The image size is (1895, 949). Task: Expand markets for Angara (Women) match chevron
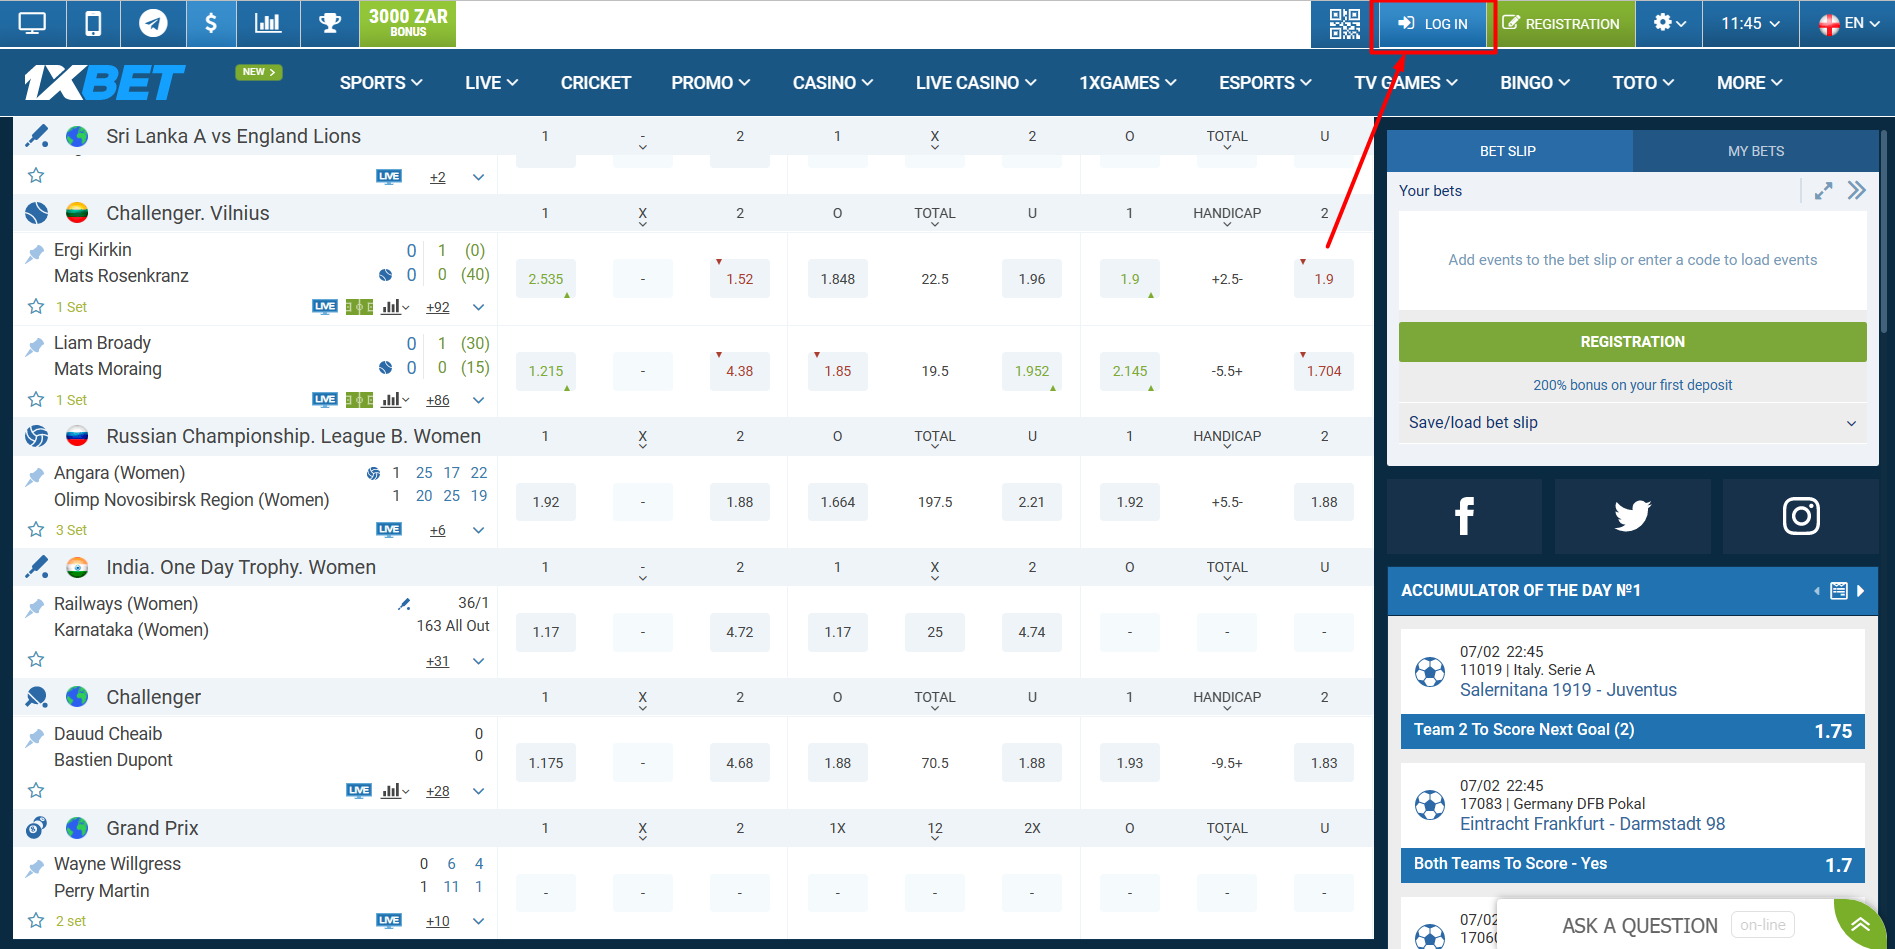point(479,530)
